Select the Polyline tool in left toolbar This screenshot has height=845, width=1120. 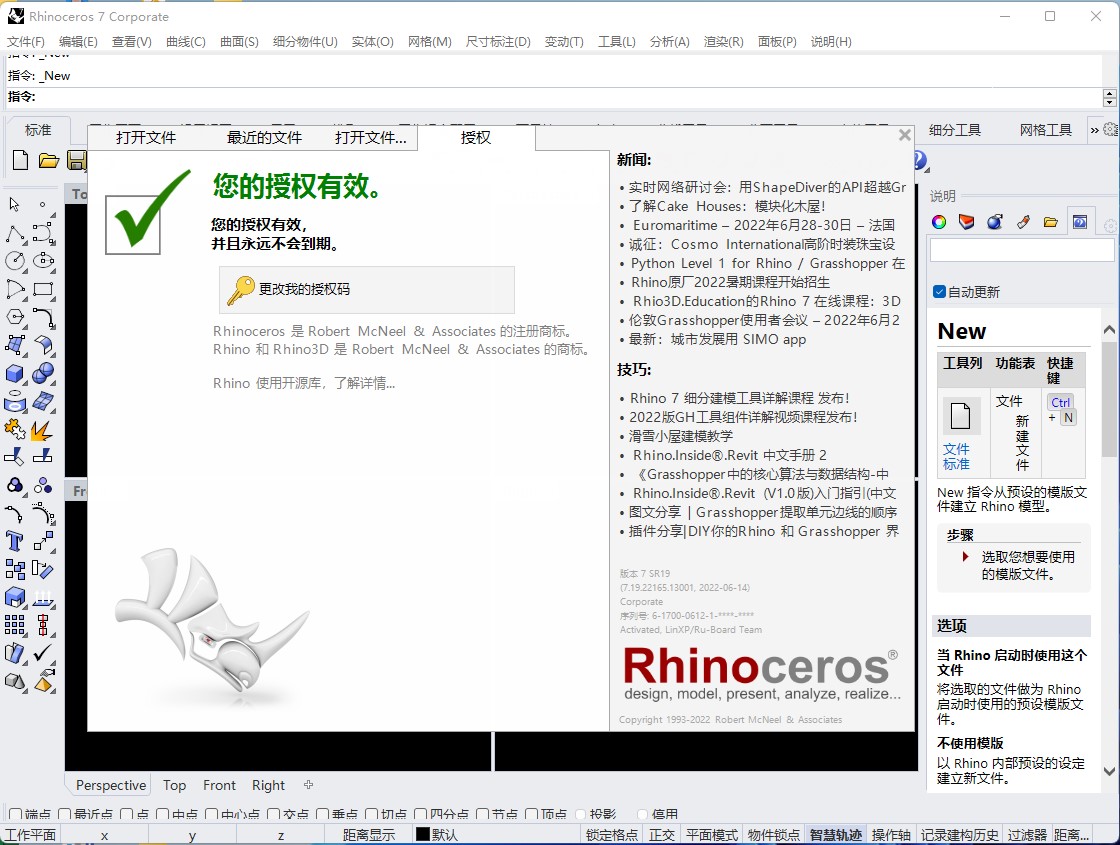tap(15, 233)
